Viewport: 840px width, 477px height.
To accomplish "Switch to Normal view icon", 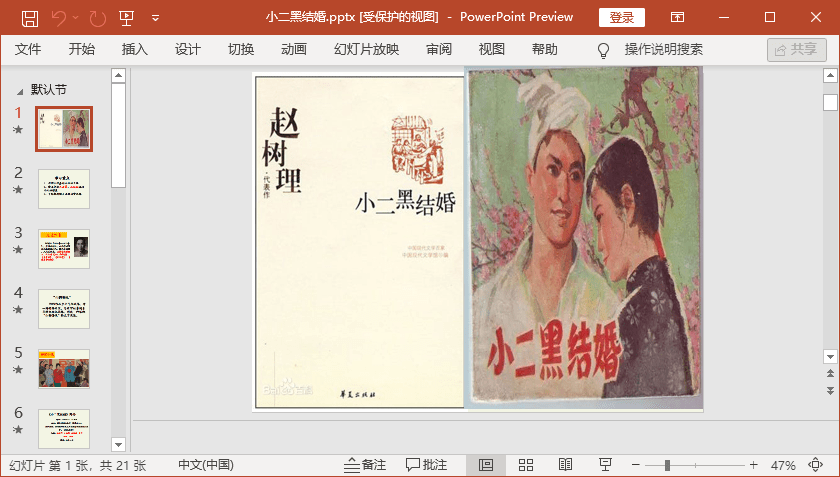I will click(486, 465).
